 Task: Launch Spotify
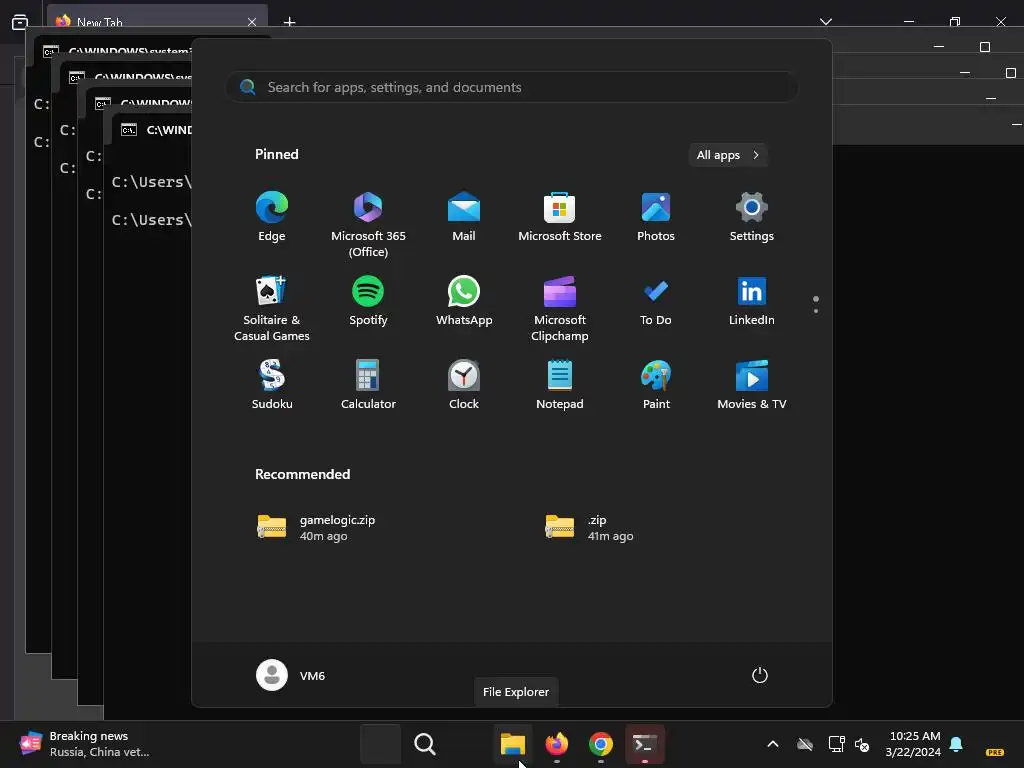tap(368, 302)
